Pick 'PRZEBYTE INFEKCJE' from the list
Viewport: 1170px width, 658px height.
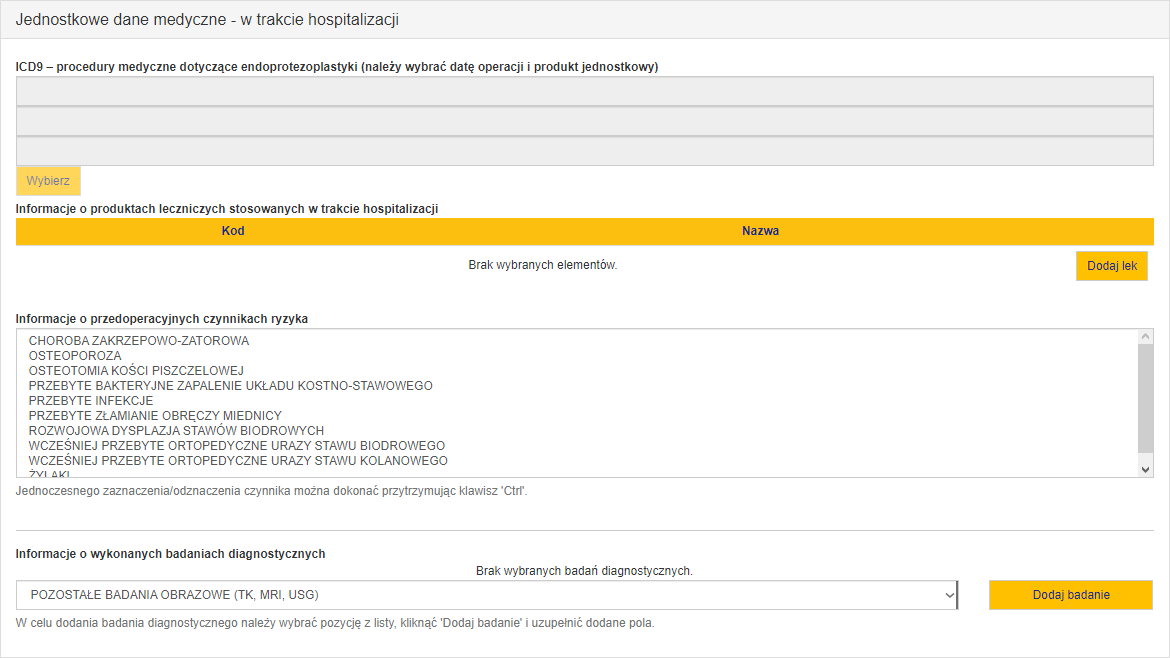pos(91,401)
